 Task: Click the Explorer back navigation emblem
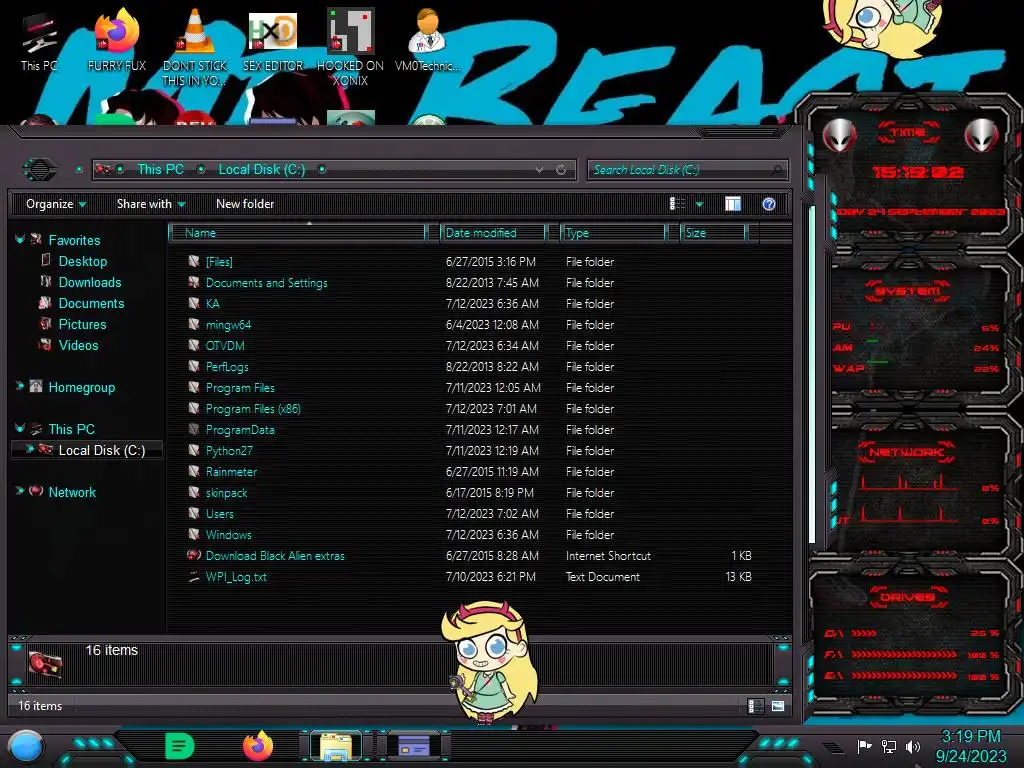pos(40,170)
